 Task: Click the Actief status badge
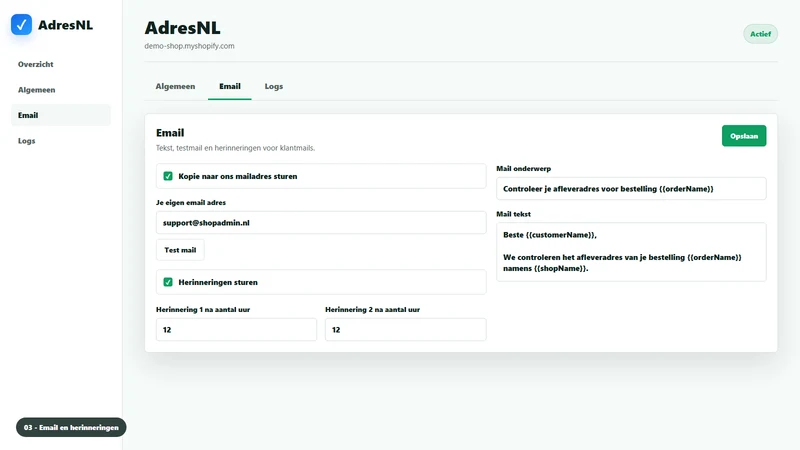pos(760,34)
